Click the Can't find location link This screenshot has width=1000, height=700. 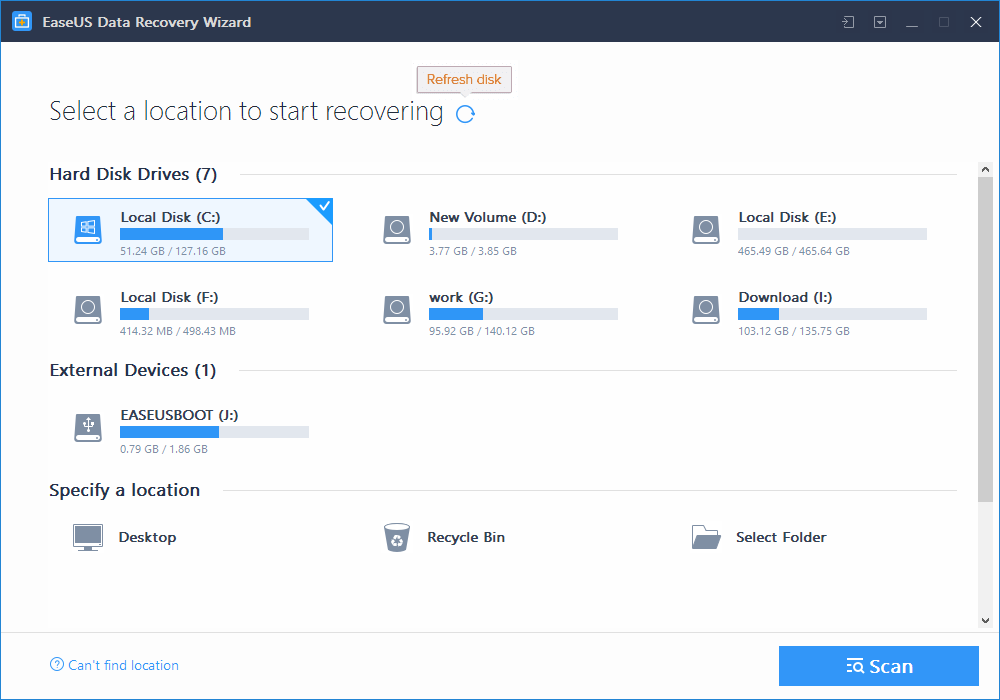click(x=113, y=665)
